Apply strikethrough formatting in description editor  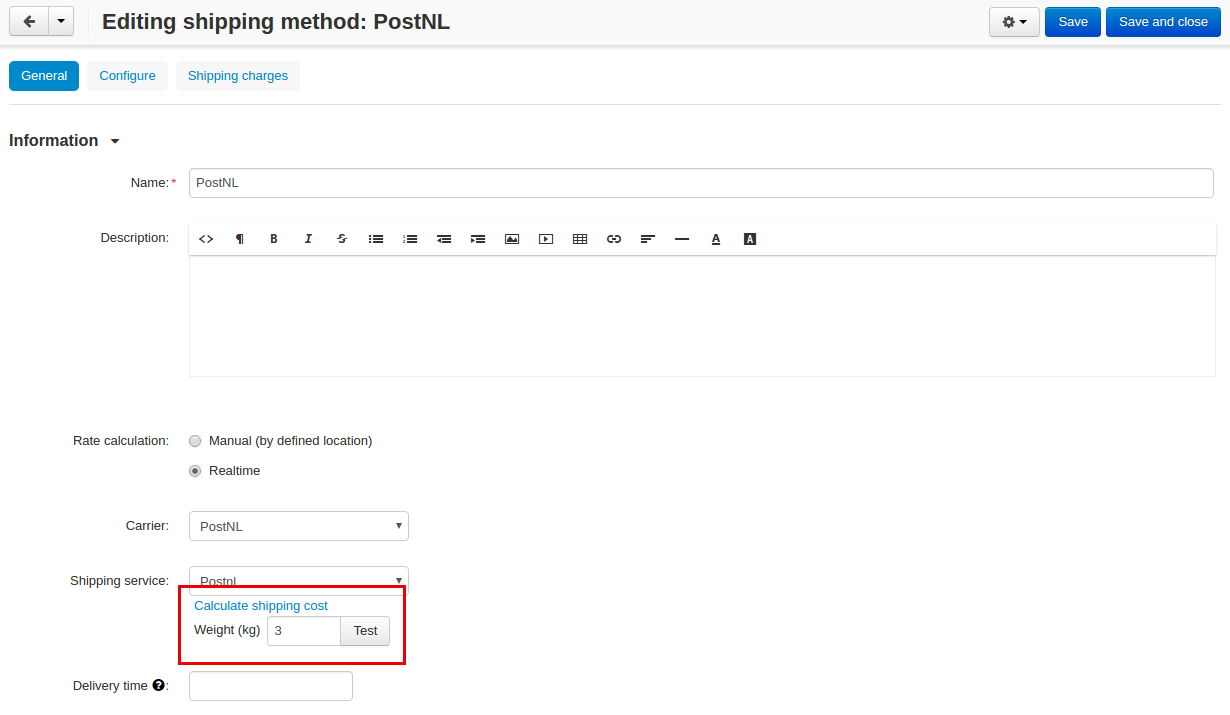[x=342, y=239]
